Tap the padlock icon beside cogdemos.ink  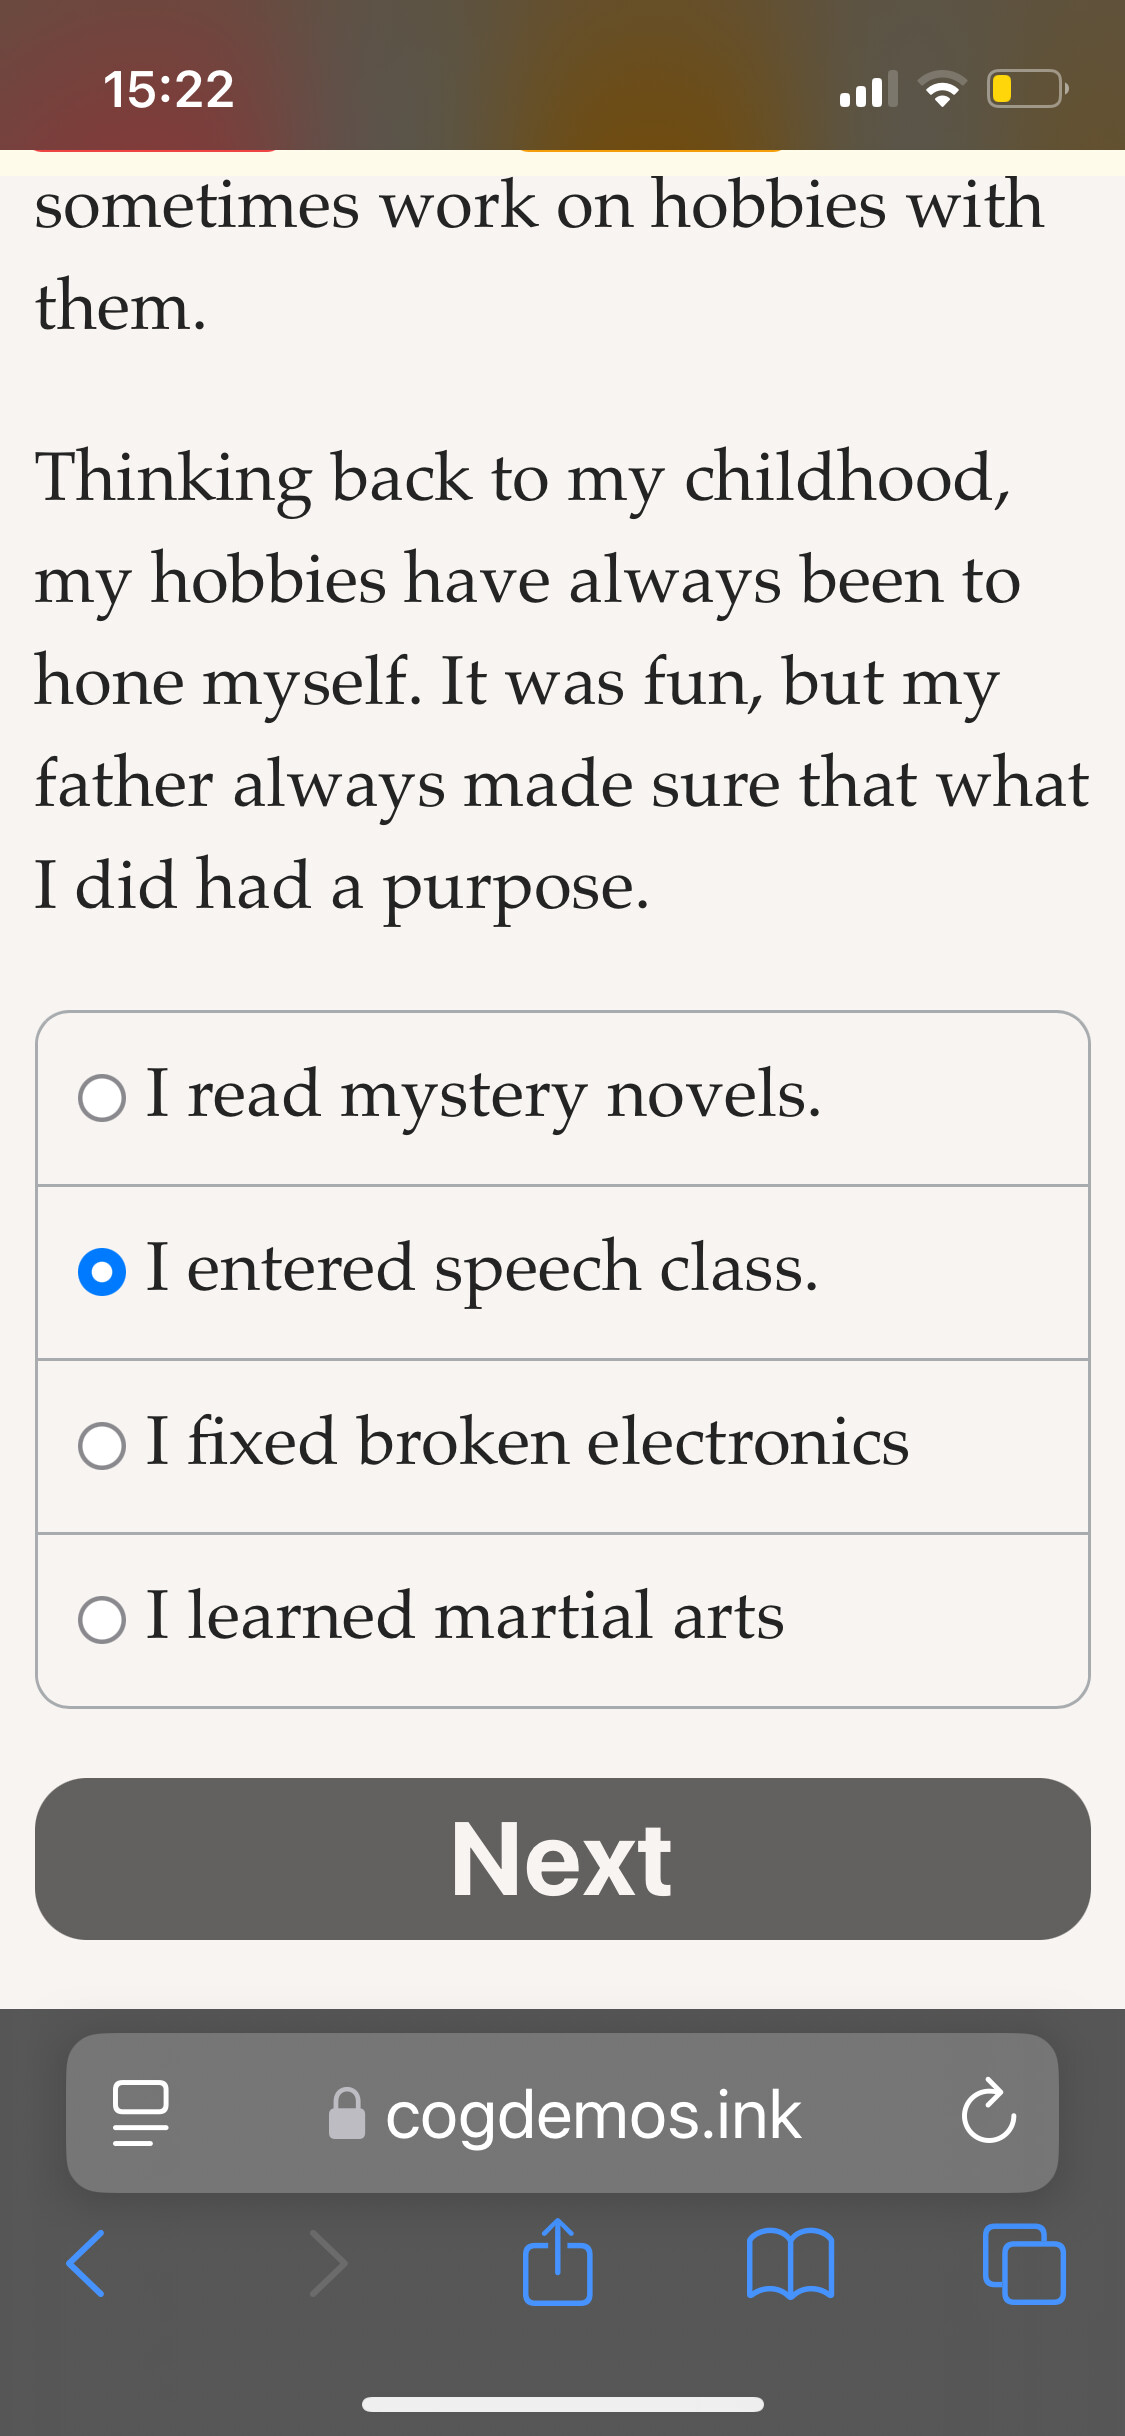point(347,2113)
